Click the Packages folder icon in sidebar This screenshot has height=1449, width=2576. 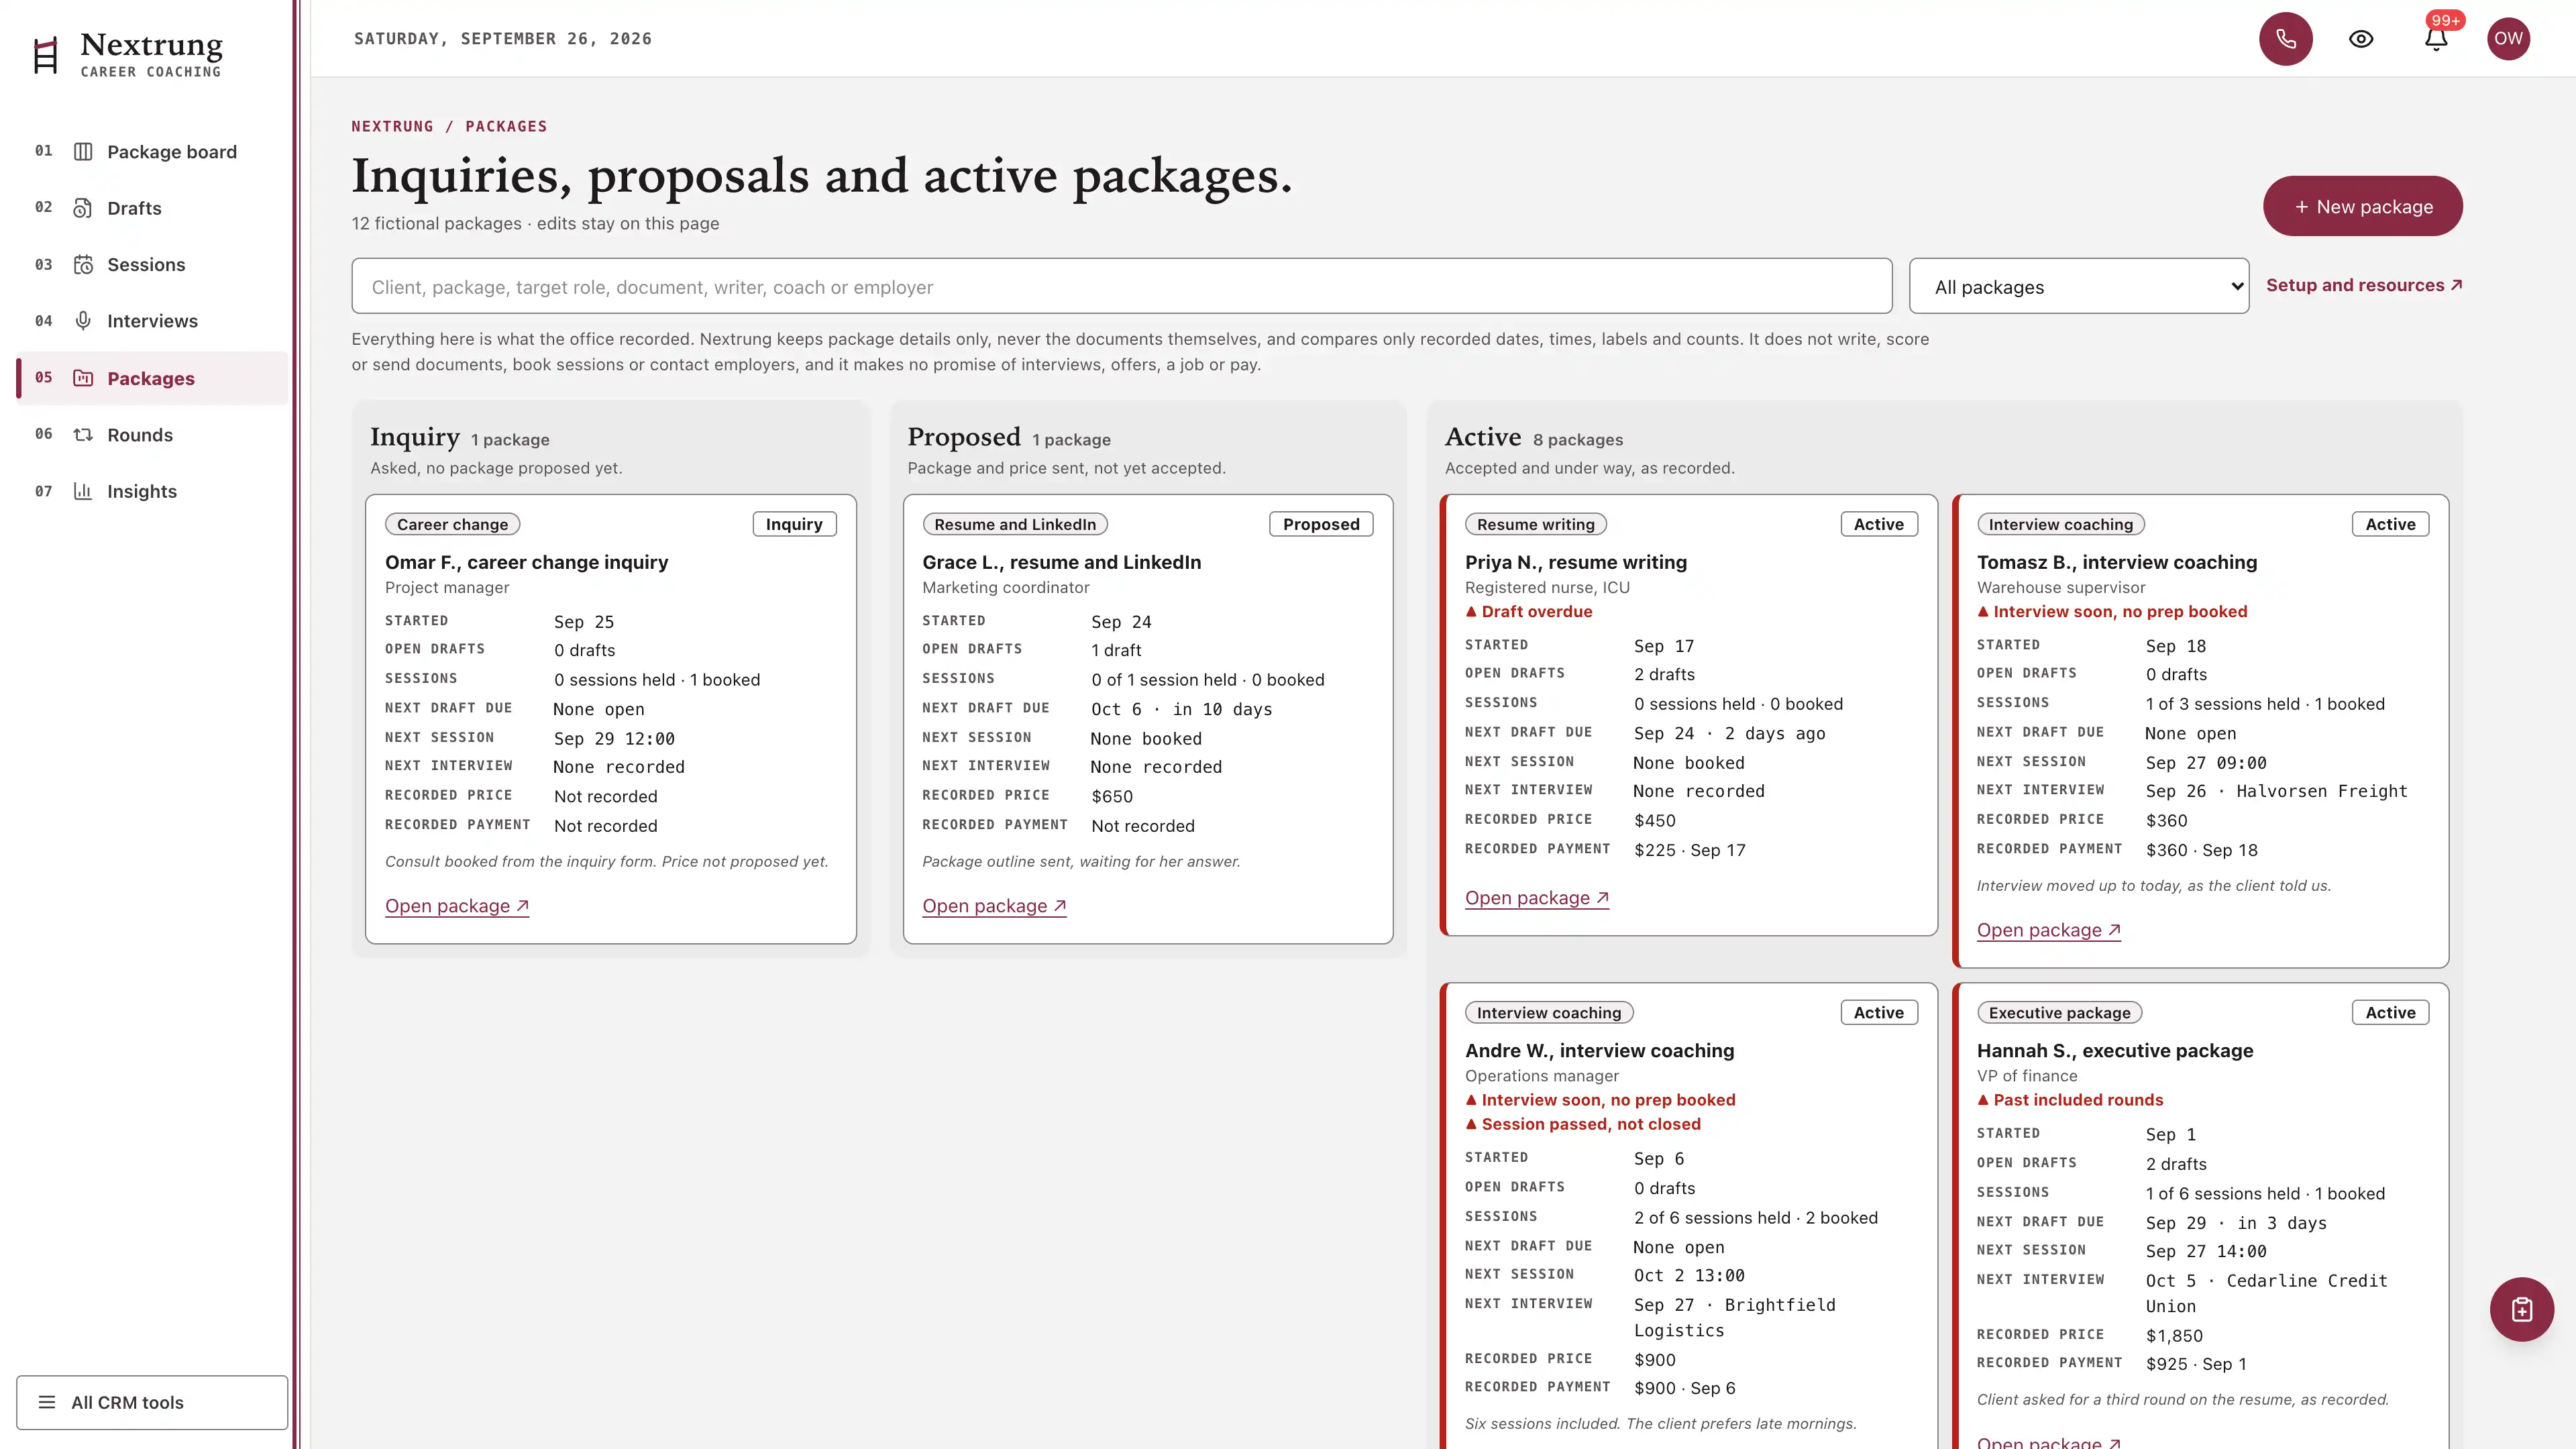(83, 378)
